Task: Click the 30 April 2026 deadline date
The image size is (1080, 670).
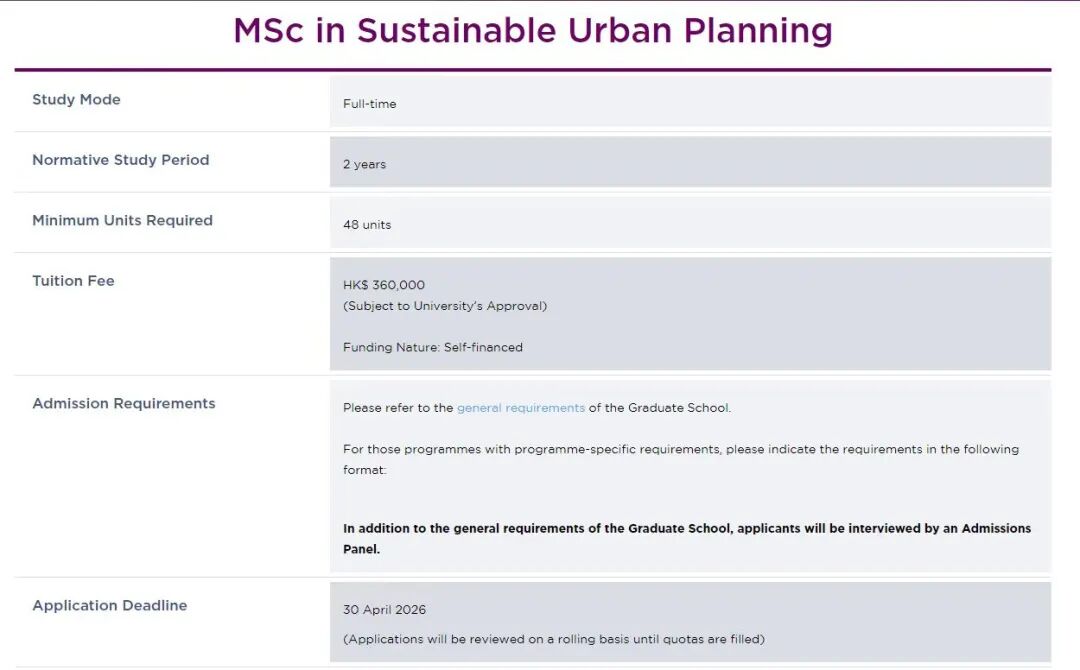Action: 384,609
